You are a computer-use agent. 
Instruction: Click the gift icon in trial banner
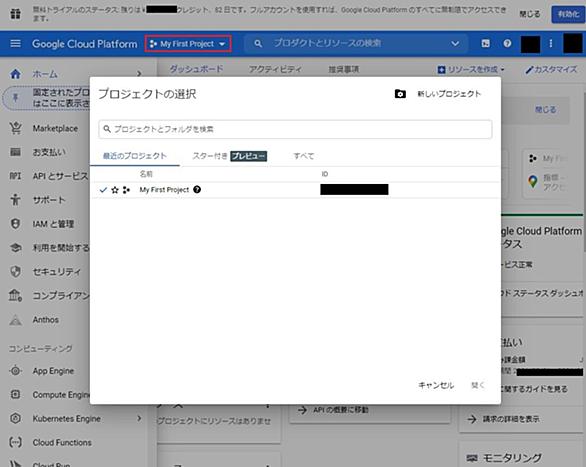tap(15, 14)
